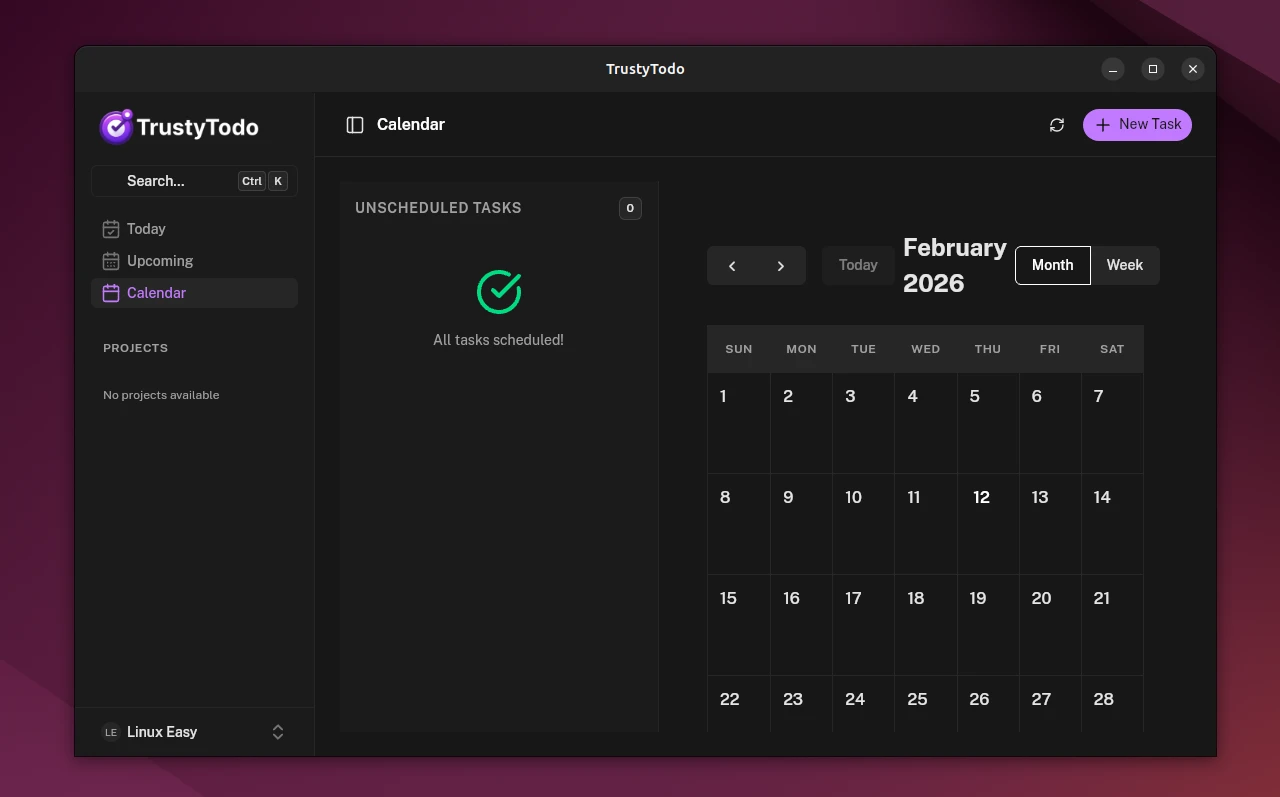Click the unscheduled tasks count badge
This screenshot has height=797, width=1280.
(630, 208)
